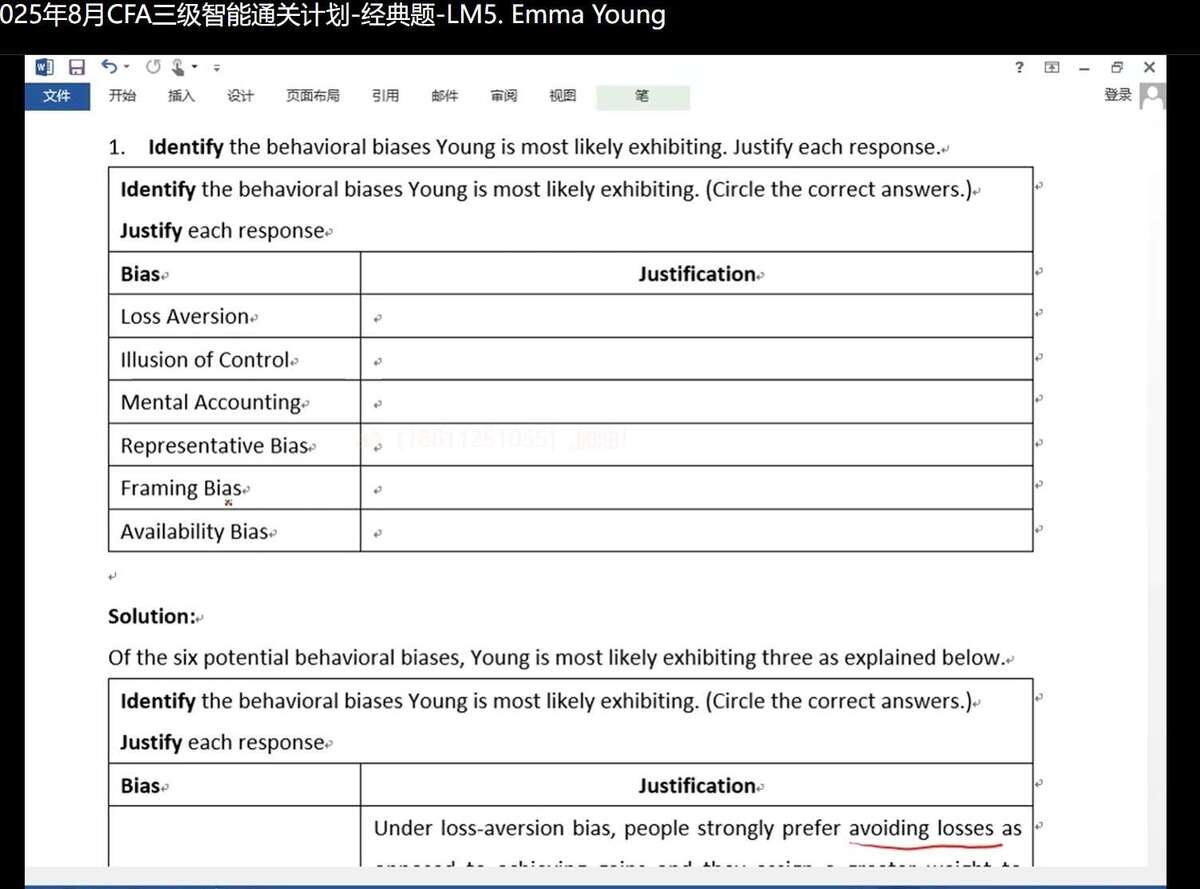Open the 文件 (File) tab
The width and height of the screenshot is (1200, 889).
click(57, 96)
